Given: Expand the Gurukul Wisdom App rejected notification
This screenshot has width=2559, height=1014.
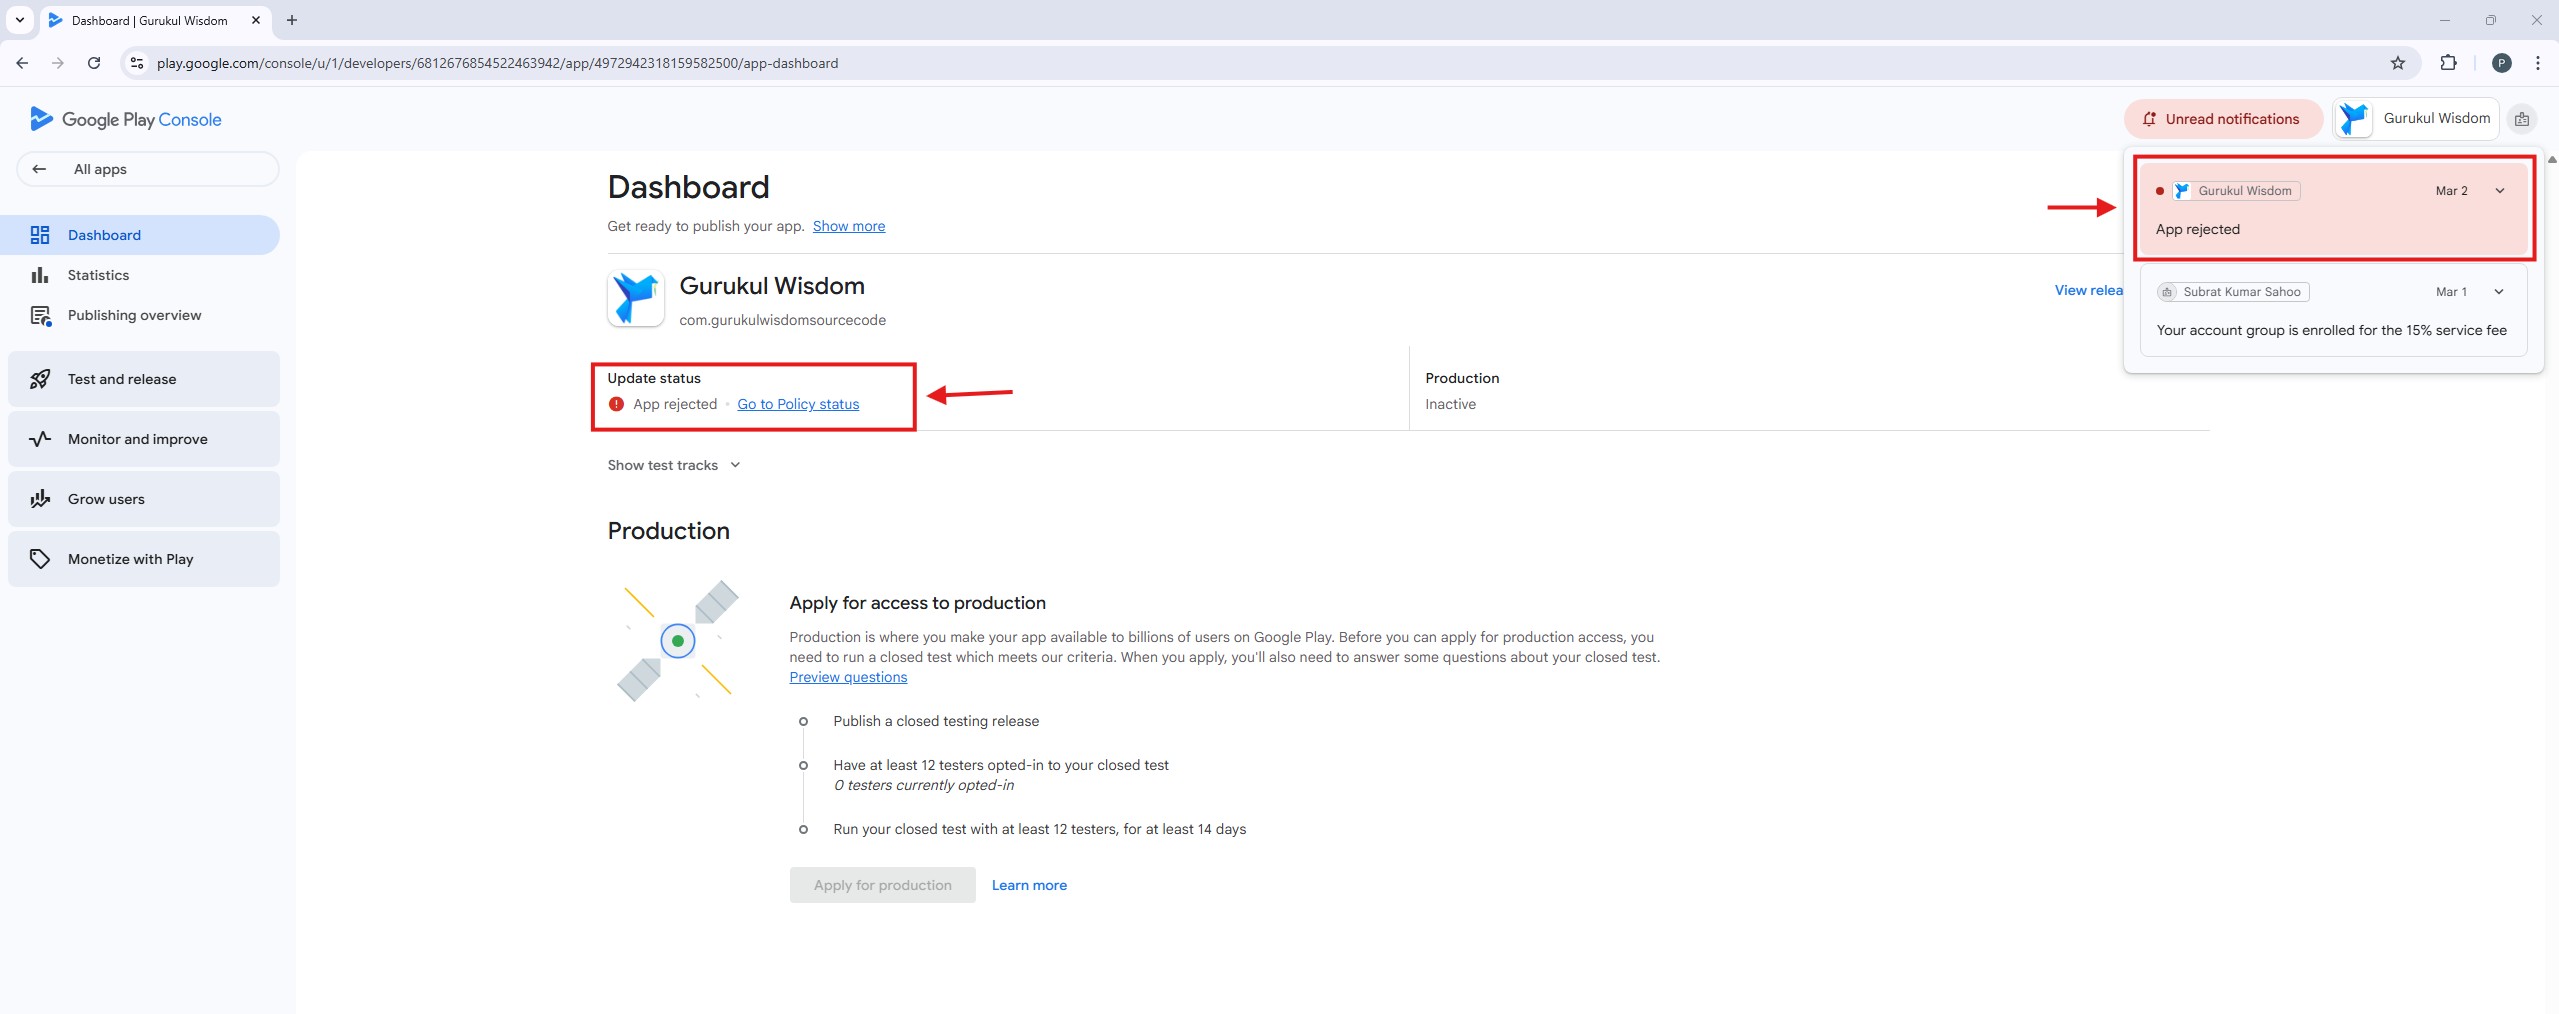Looking at the screenshot, I should click(2499, 191).
